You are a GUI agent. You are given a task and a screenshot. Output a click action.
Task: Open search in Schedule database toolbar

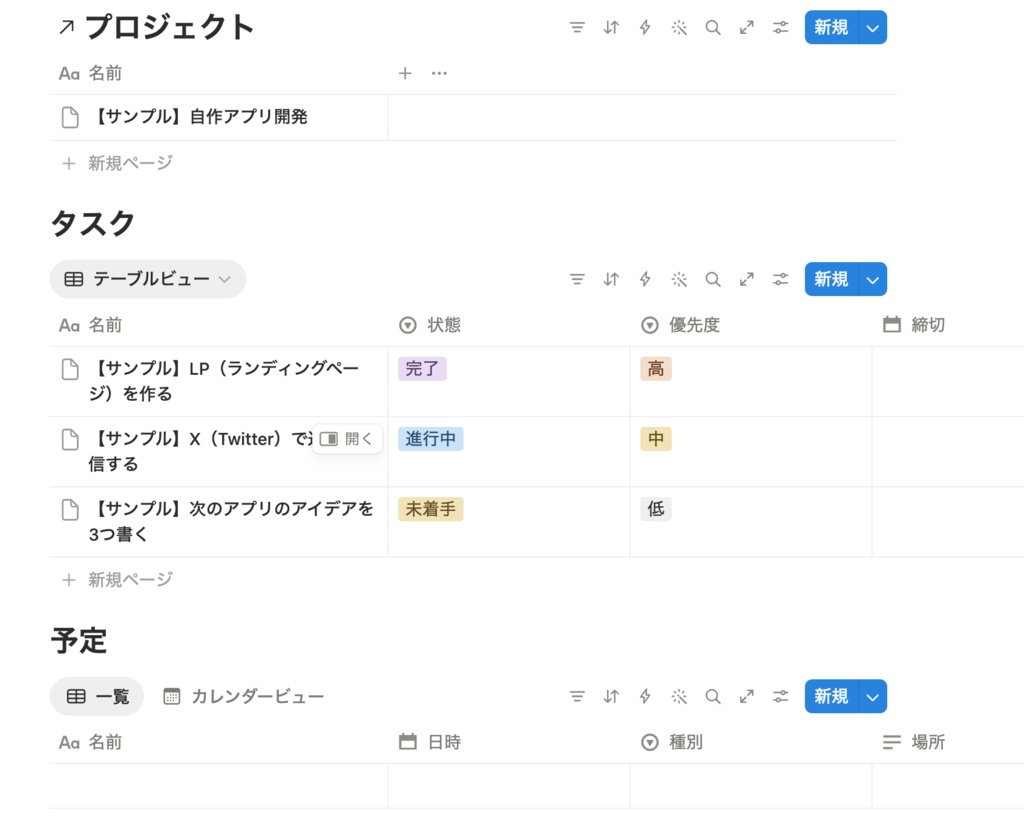[x=712, y=696]
